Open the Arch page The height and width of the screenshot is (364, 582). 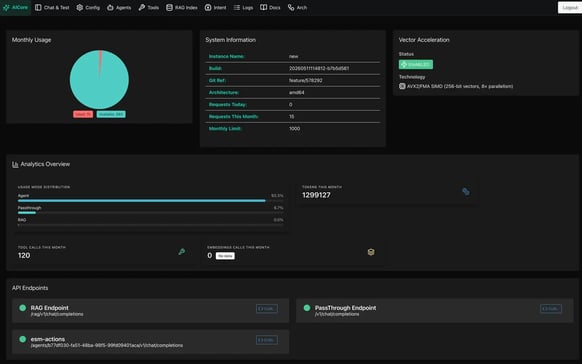pos(297,7)
